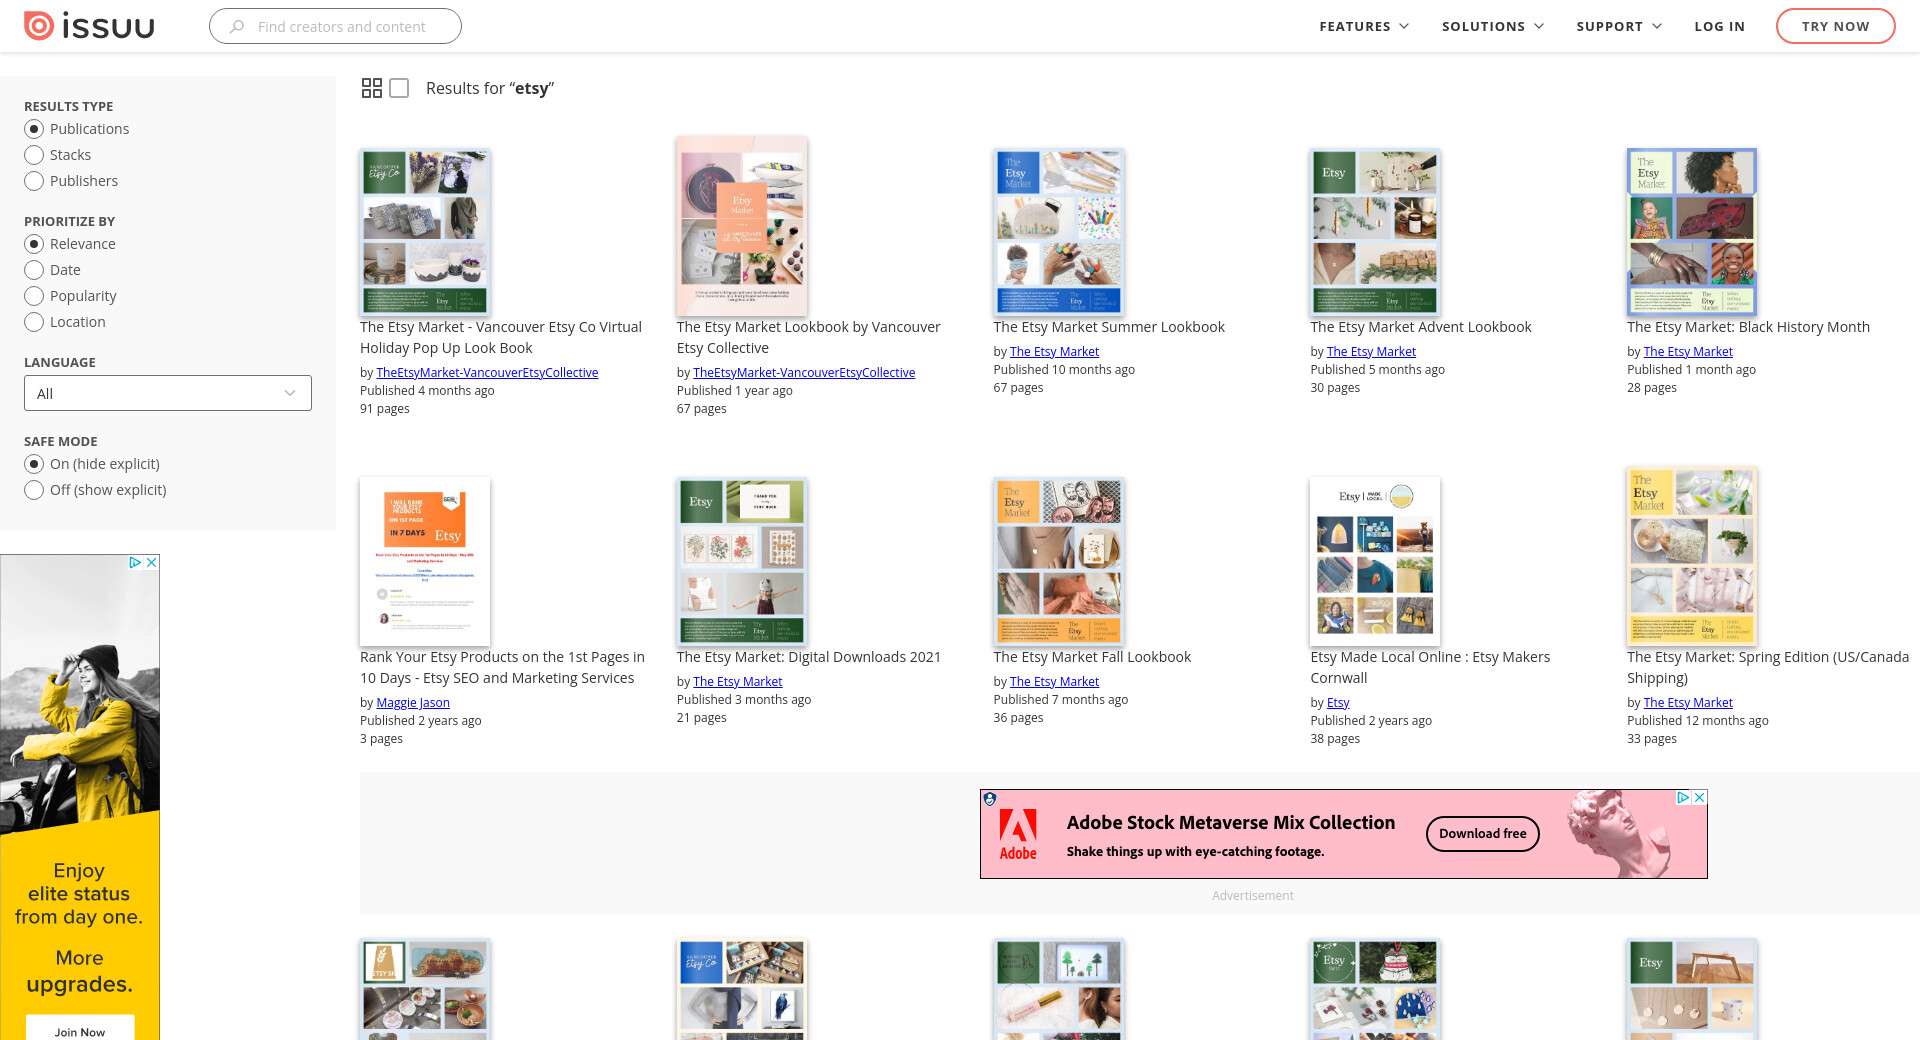Switch to grid view layout icon
The image size is (1920, 1040).
tap(371, 88)
